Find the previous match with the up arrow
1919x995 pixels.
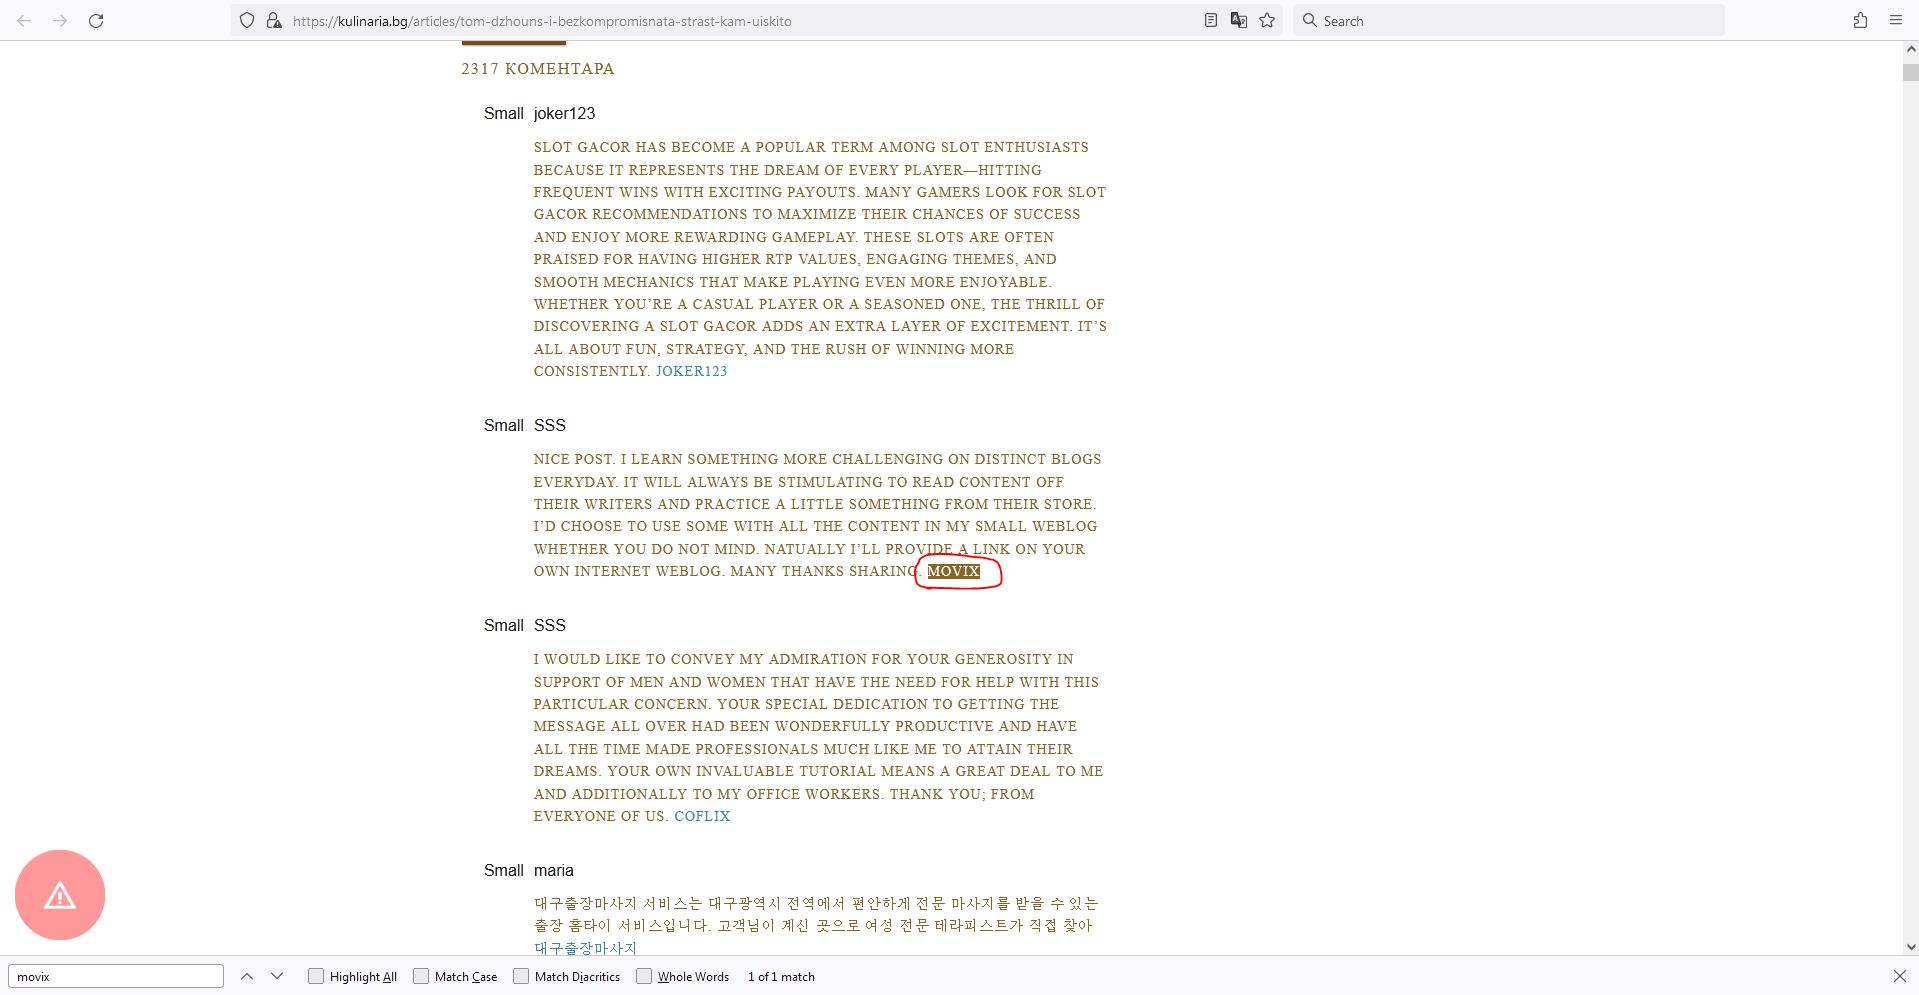[x=245, y=976]
